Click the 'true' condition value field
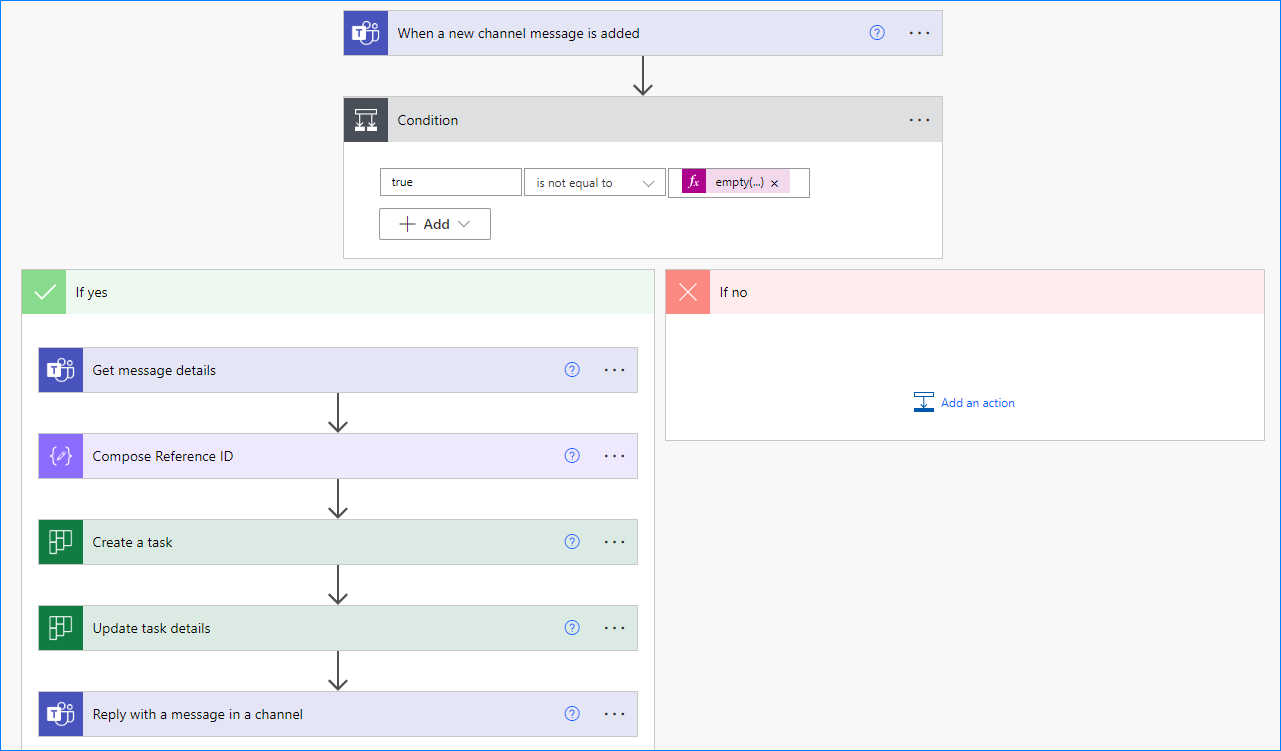The width and height of the screenshot is (1281, 751). [x=450, y=183]
